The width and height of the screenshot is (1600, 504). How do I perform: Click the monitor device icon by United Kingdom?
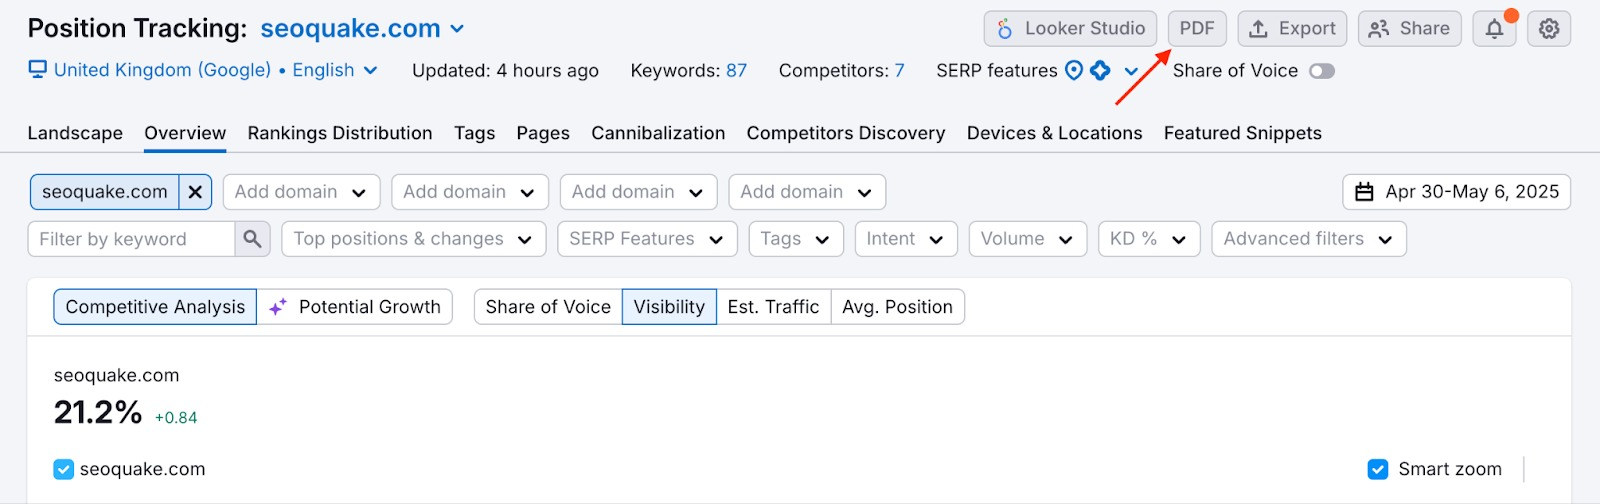point(38,70)
